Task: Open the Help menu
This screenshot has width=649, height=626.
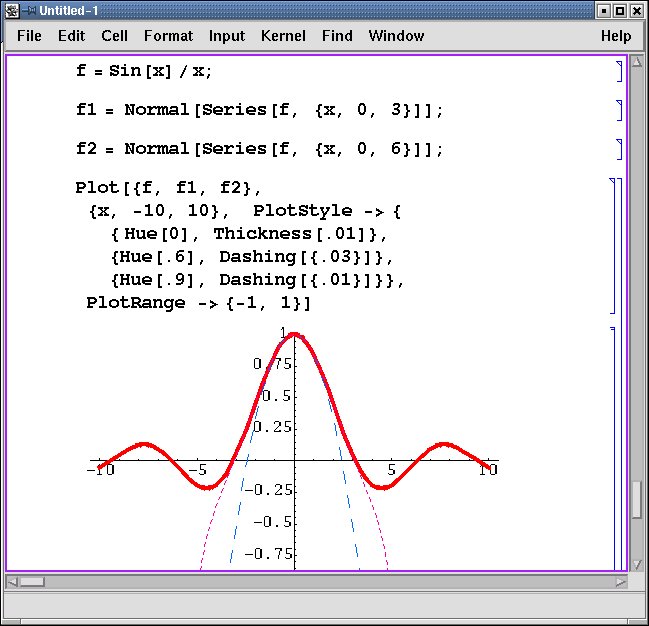Action: [x=616, y=36]
